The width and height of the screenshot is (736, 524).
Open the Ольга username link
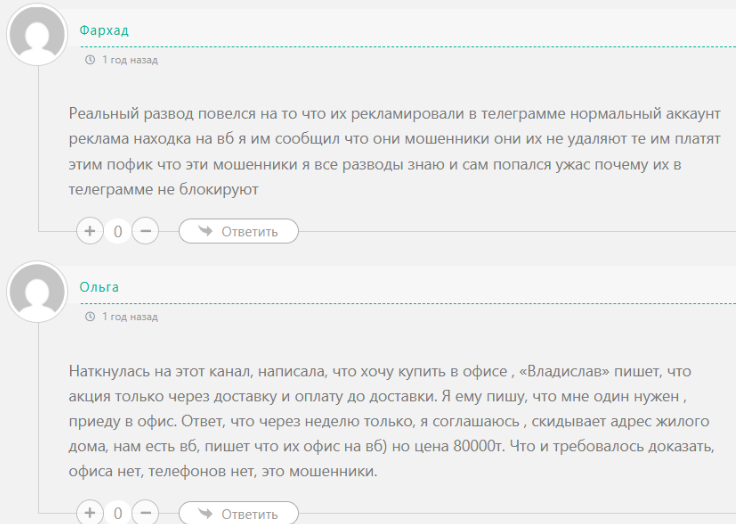[x=99, y=287]
